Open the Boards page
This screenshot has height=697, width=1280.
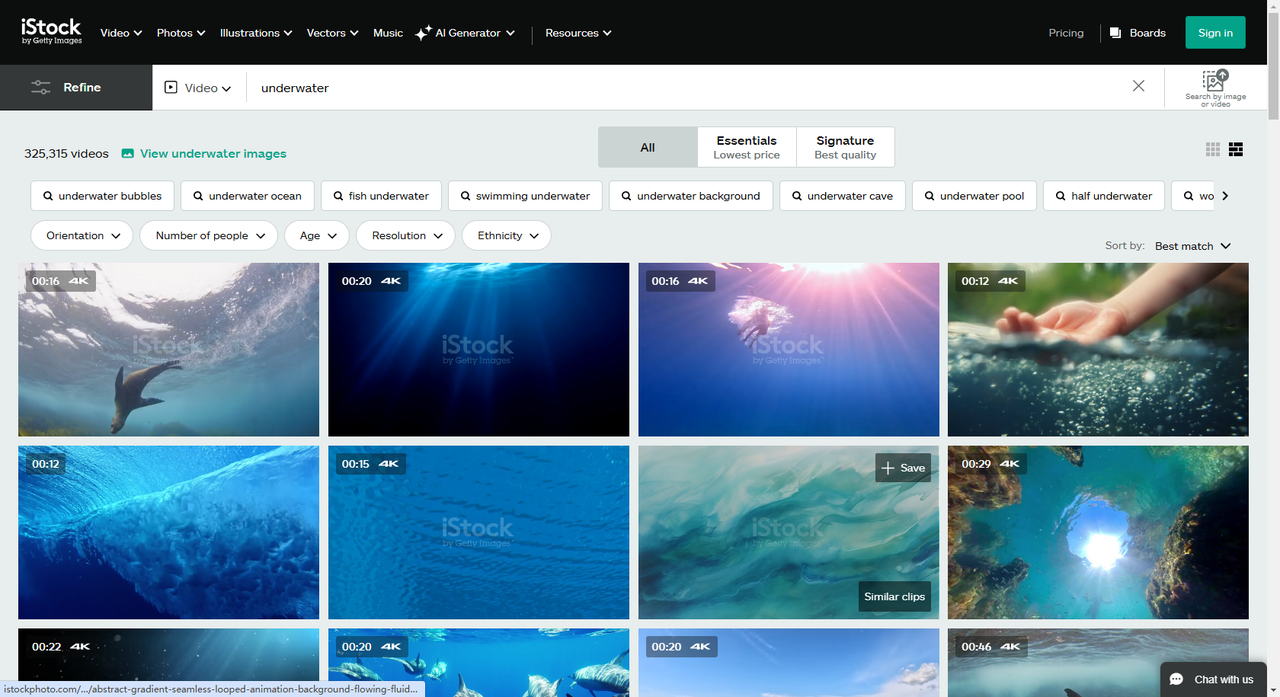[1138, 33]
